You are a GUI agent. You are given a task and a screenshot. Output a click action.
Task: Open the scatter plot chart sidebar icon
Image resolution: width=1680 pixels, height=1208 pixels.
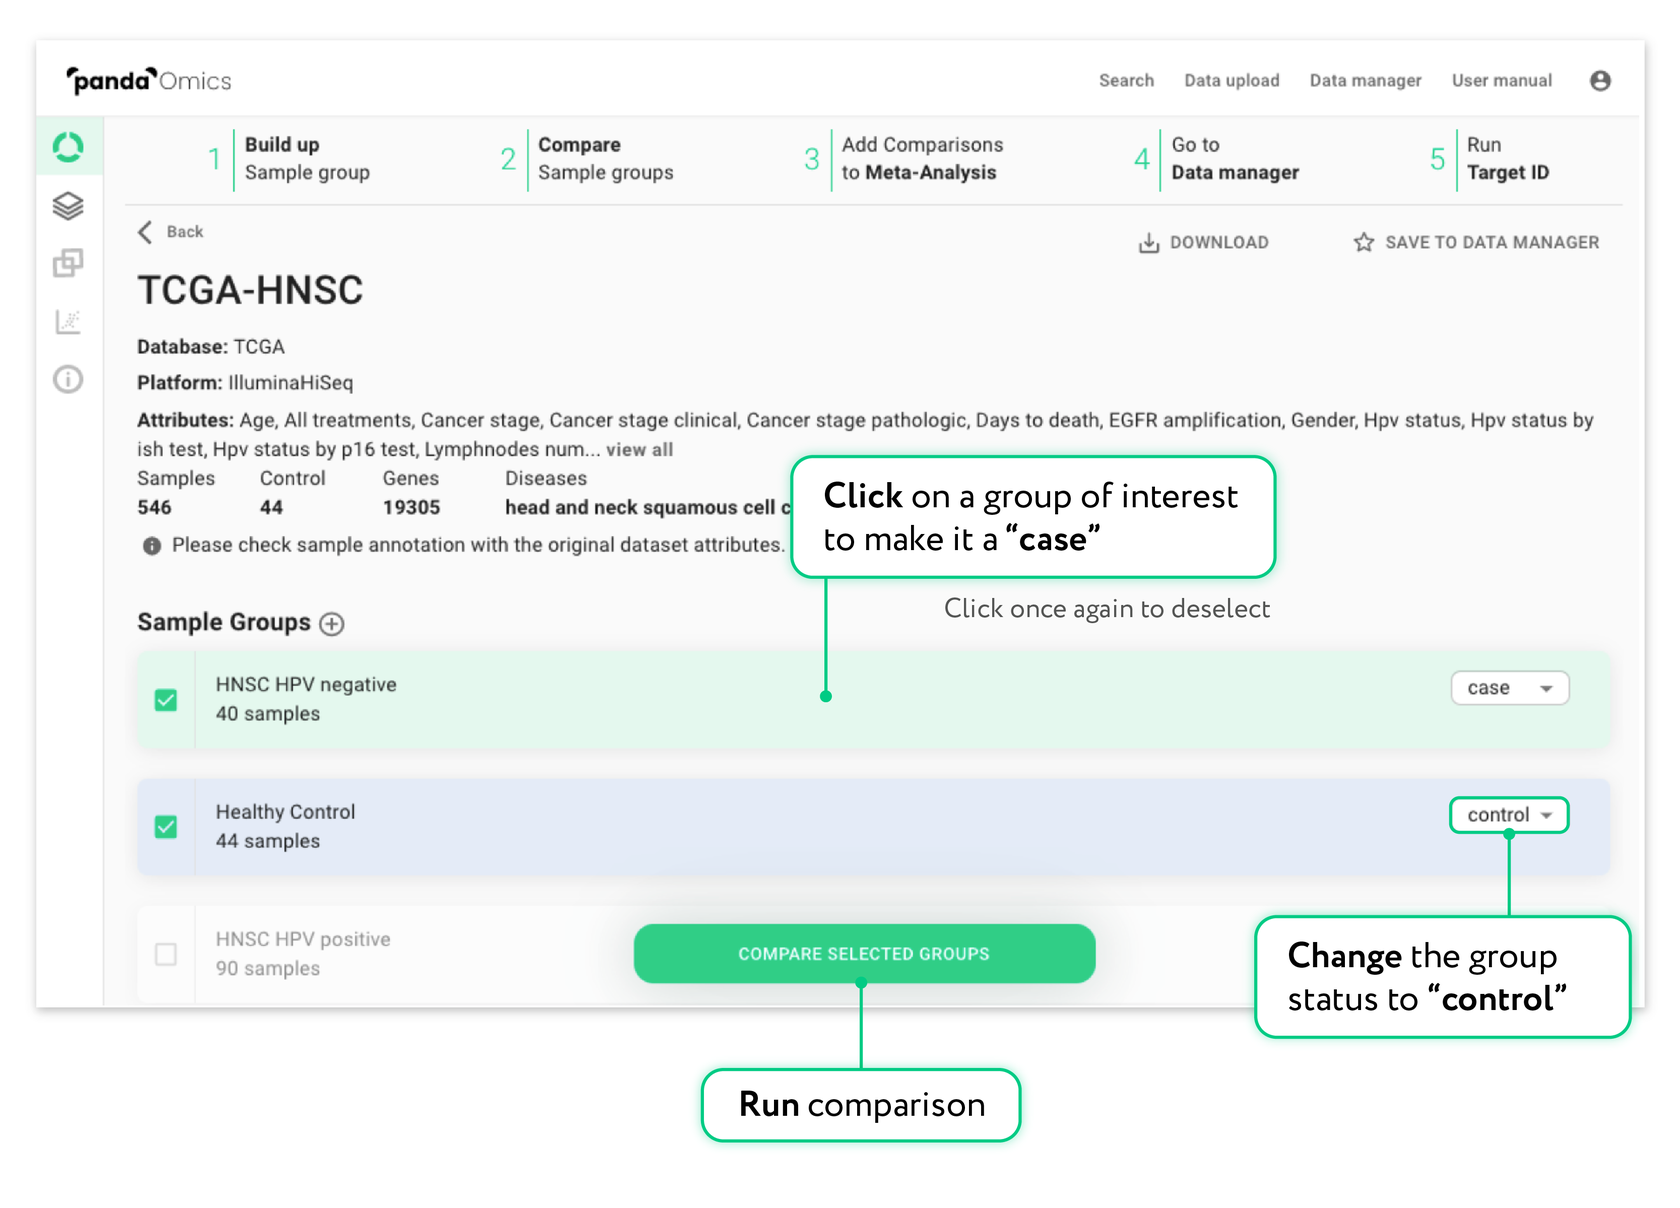[x=68, y=321]
